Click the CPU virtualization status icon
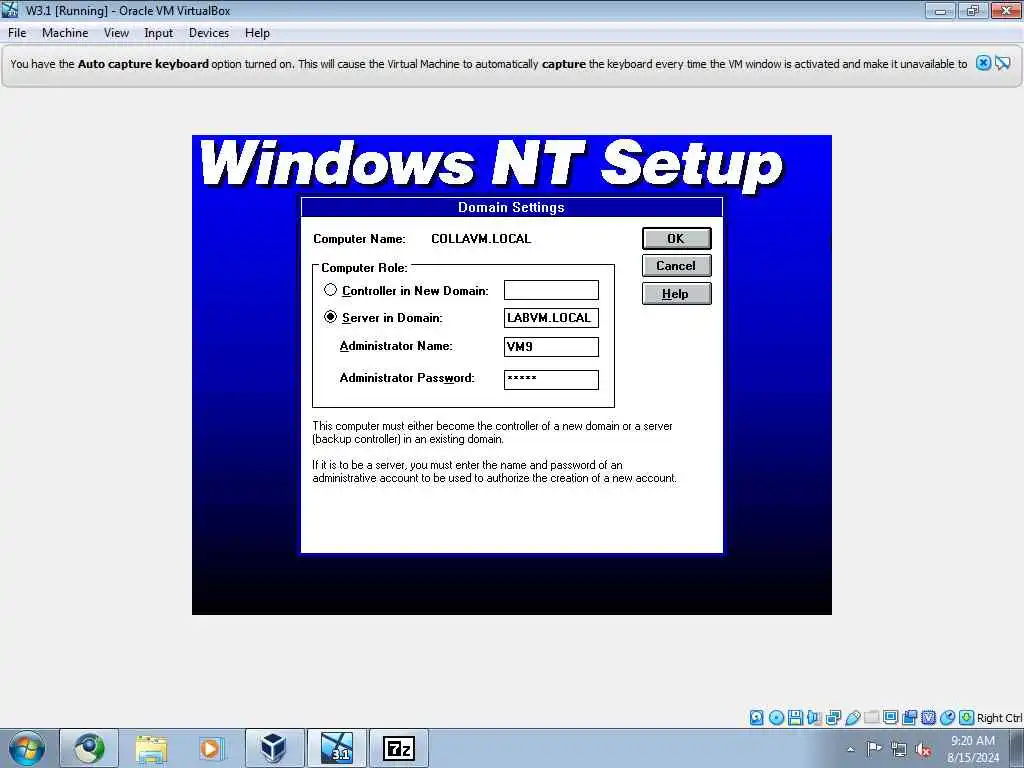 coord(928,718)
